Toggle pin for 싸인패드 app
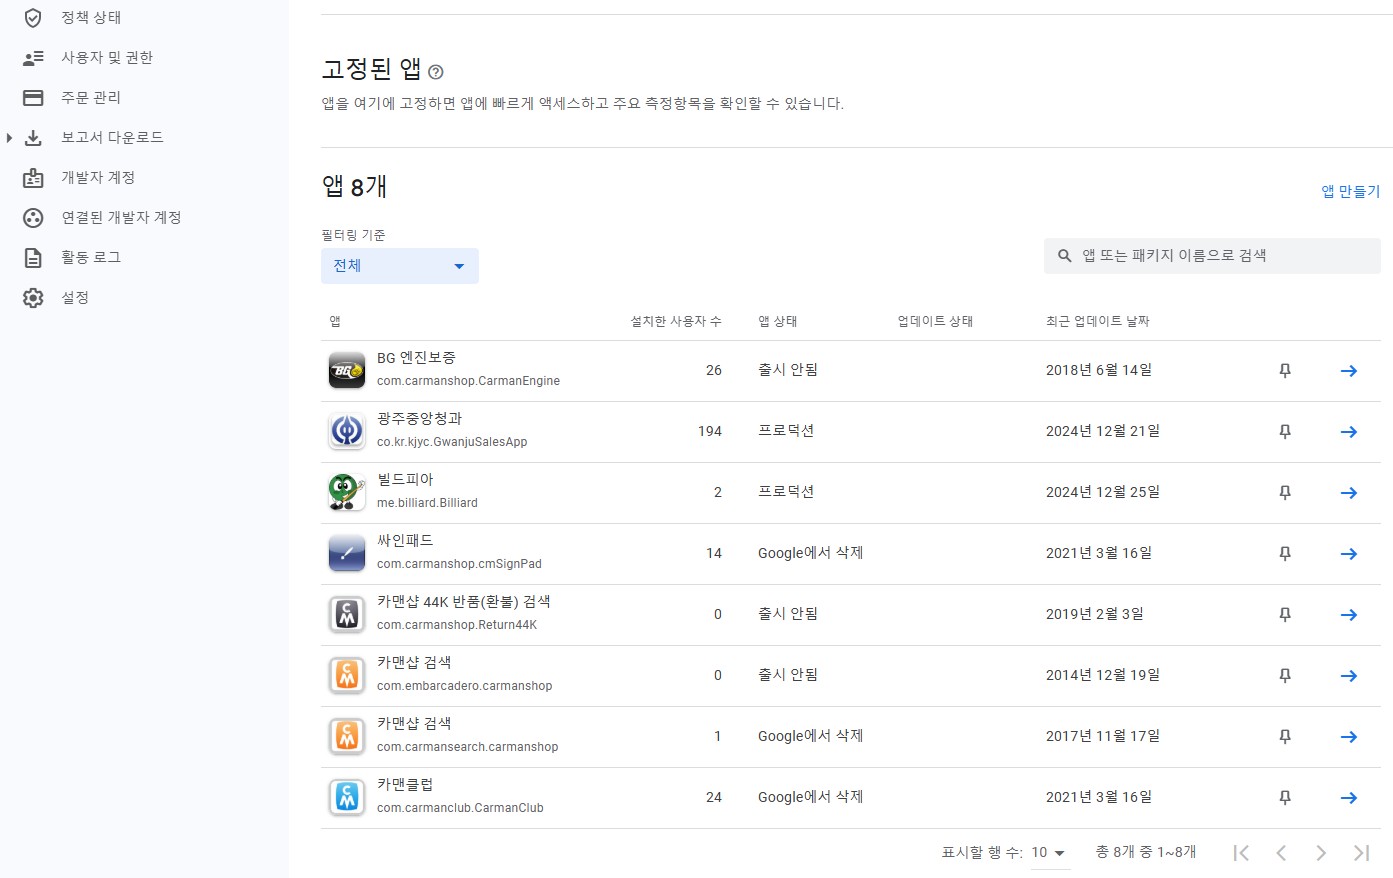 pos(1285,554)
